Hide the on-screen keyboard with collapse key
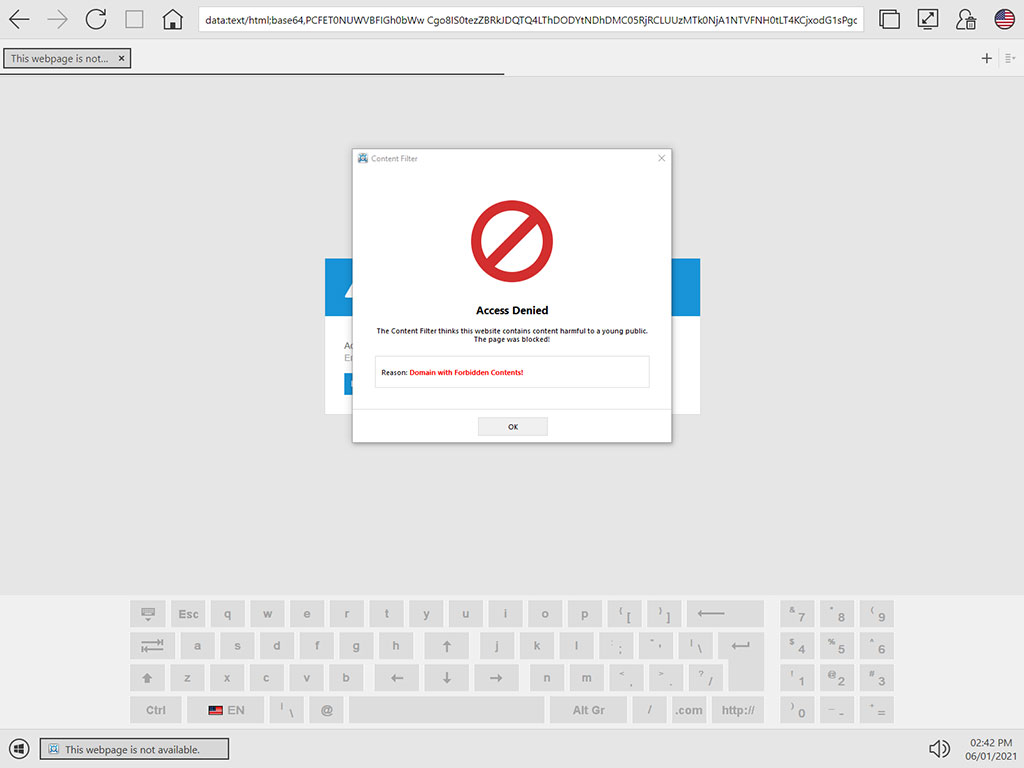This screenshot has width=1024, height=768. point(147,614)
